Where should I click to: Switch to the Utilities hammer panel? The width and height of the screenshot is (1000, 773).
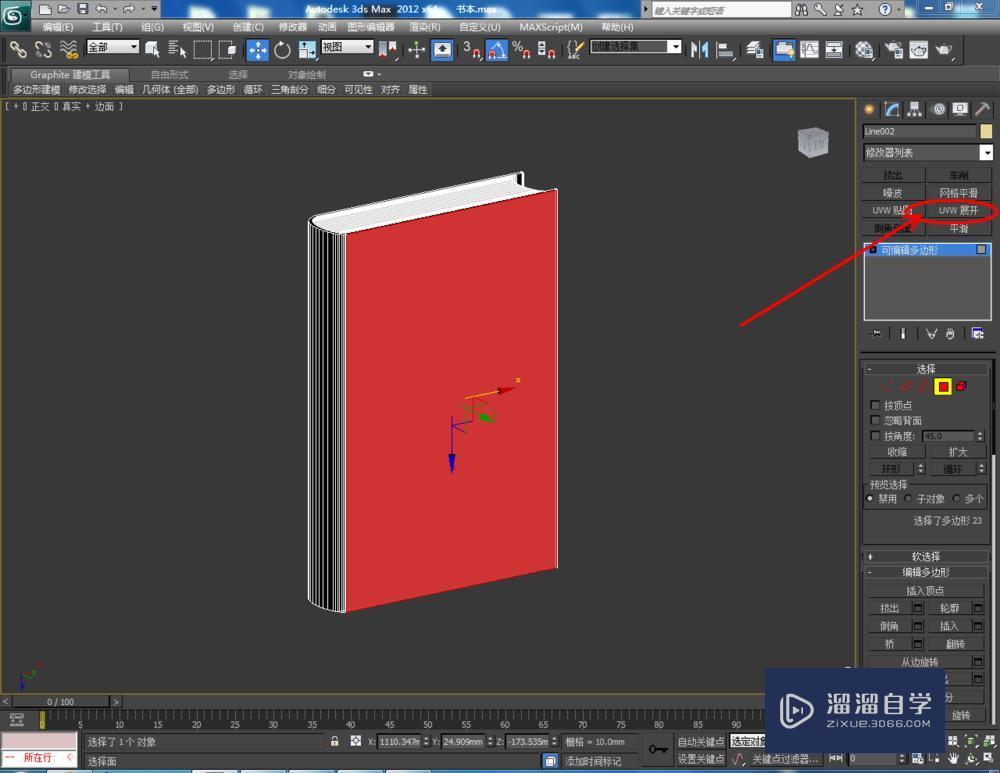[x=983, y=110]
